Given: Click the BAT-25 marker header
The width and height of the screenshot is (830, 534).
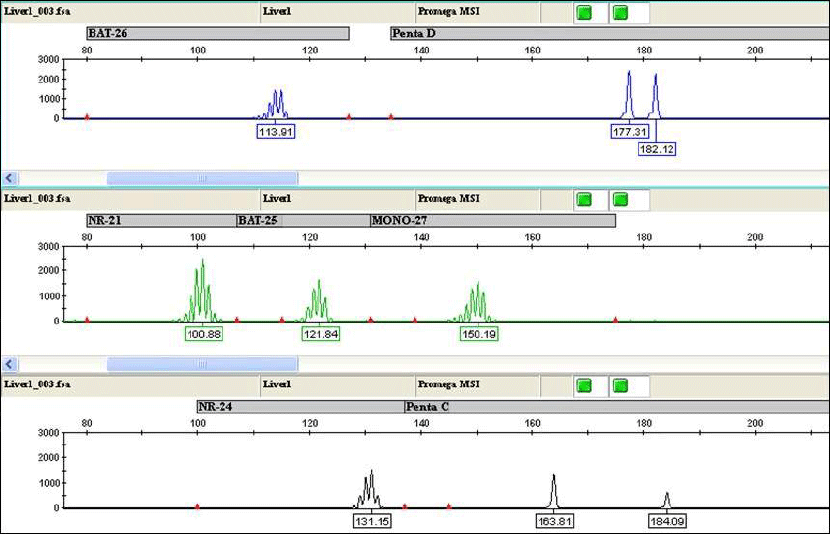Looking at the screenshot, I should click(x=302, y=220).
